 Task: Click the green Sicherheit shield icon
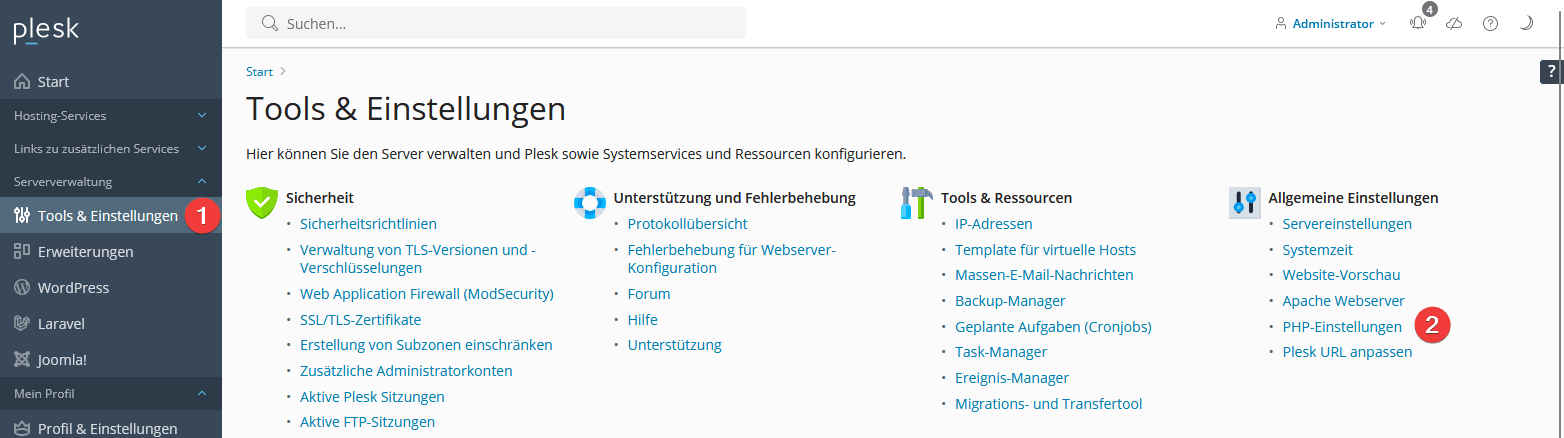pyautogui.click(x=262, y=202)
